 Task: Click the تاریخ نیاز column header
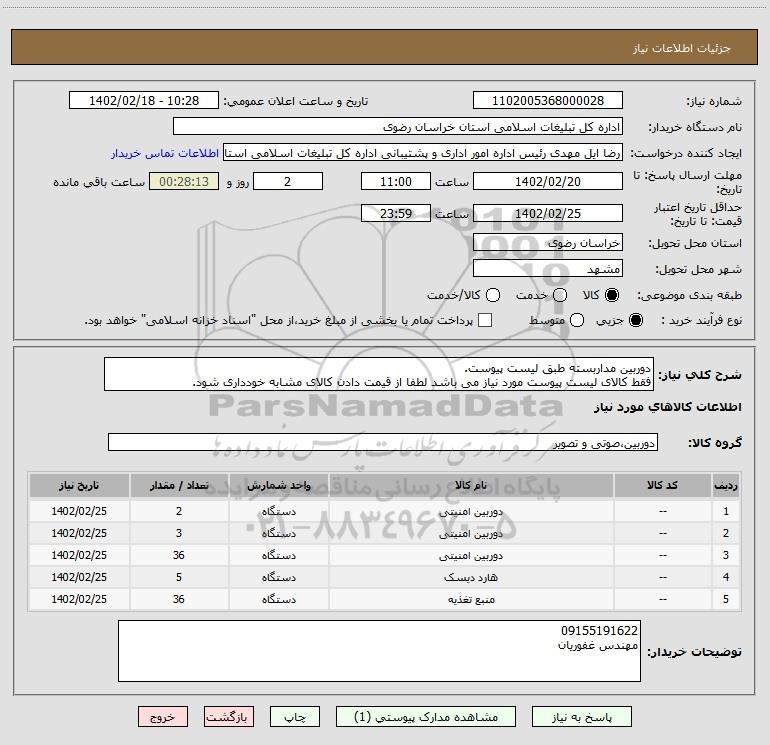(79, 486)
